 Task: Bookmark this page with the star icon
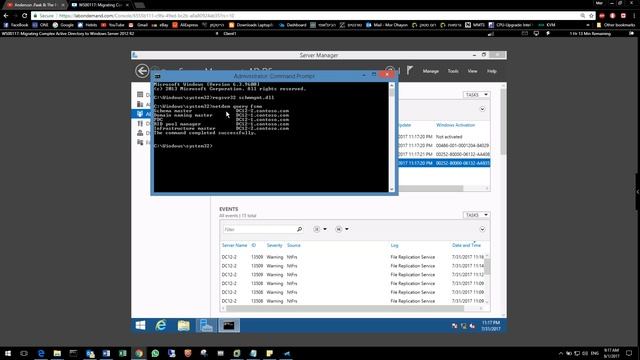point(591,16)
